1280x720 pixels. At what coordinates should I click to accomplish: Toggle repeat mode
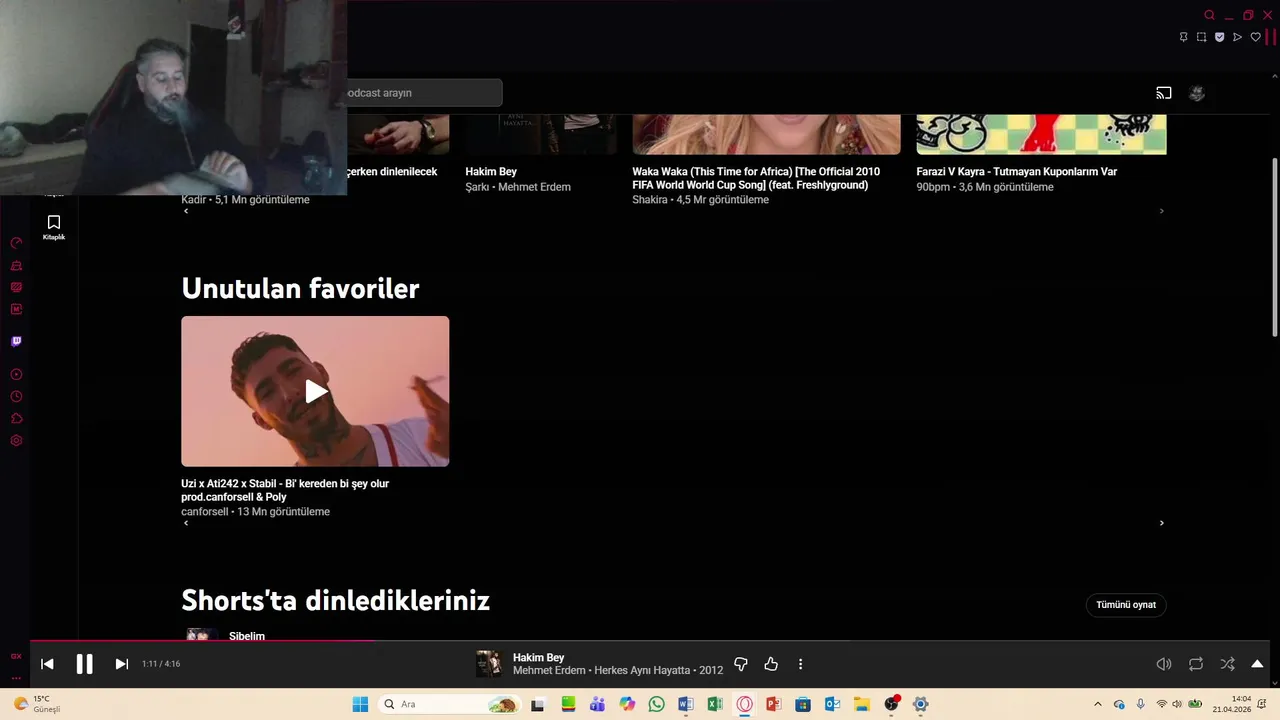tap(1196, 664)
